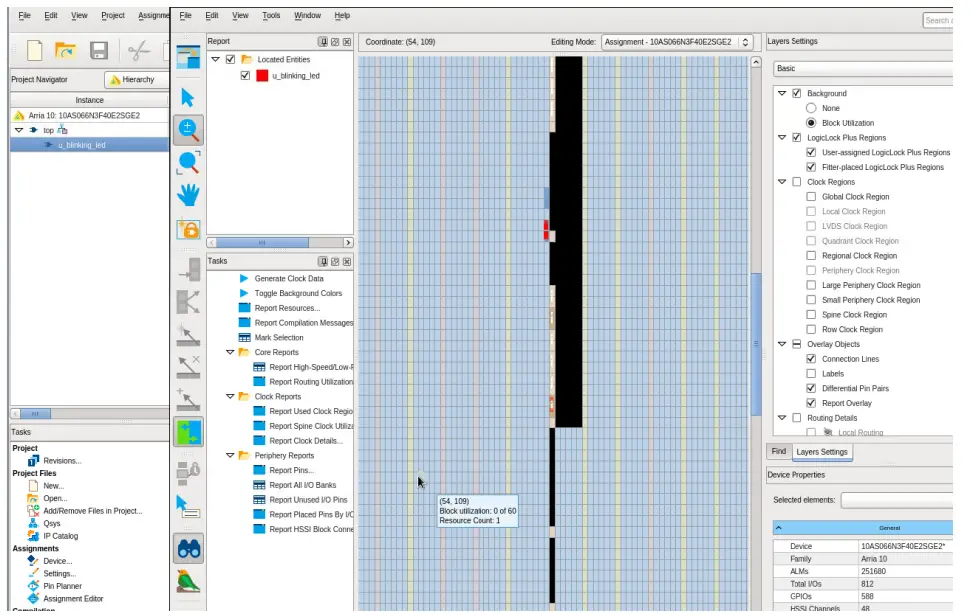This screenshot has width=971, height=615.
Task: Click the red color swatch for u_blinking_led
Action: point(263,76)
